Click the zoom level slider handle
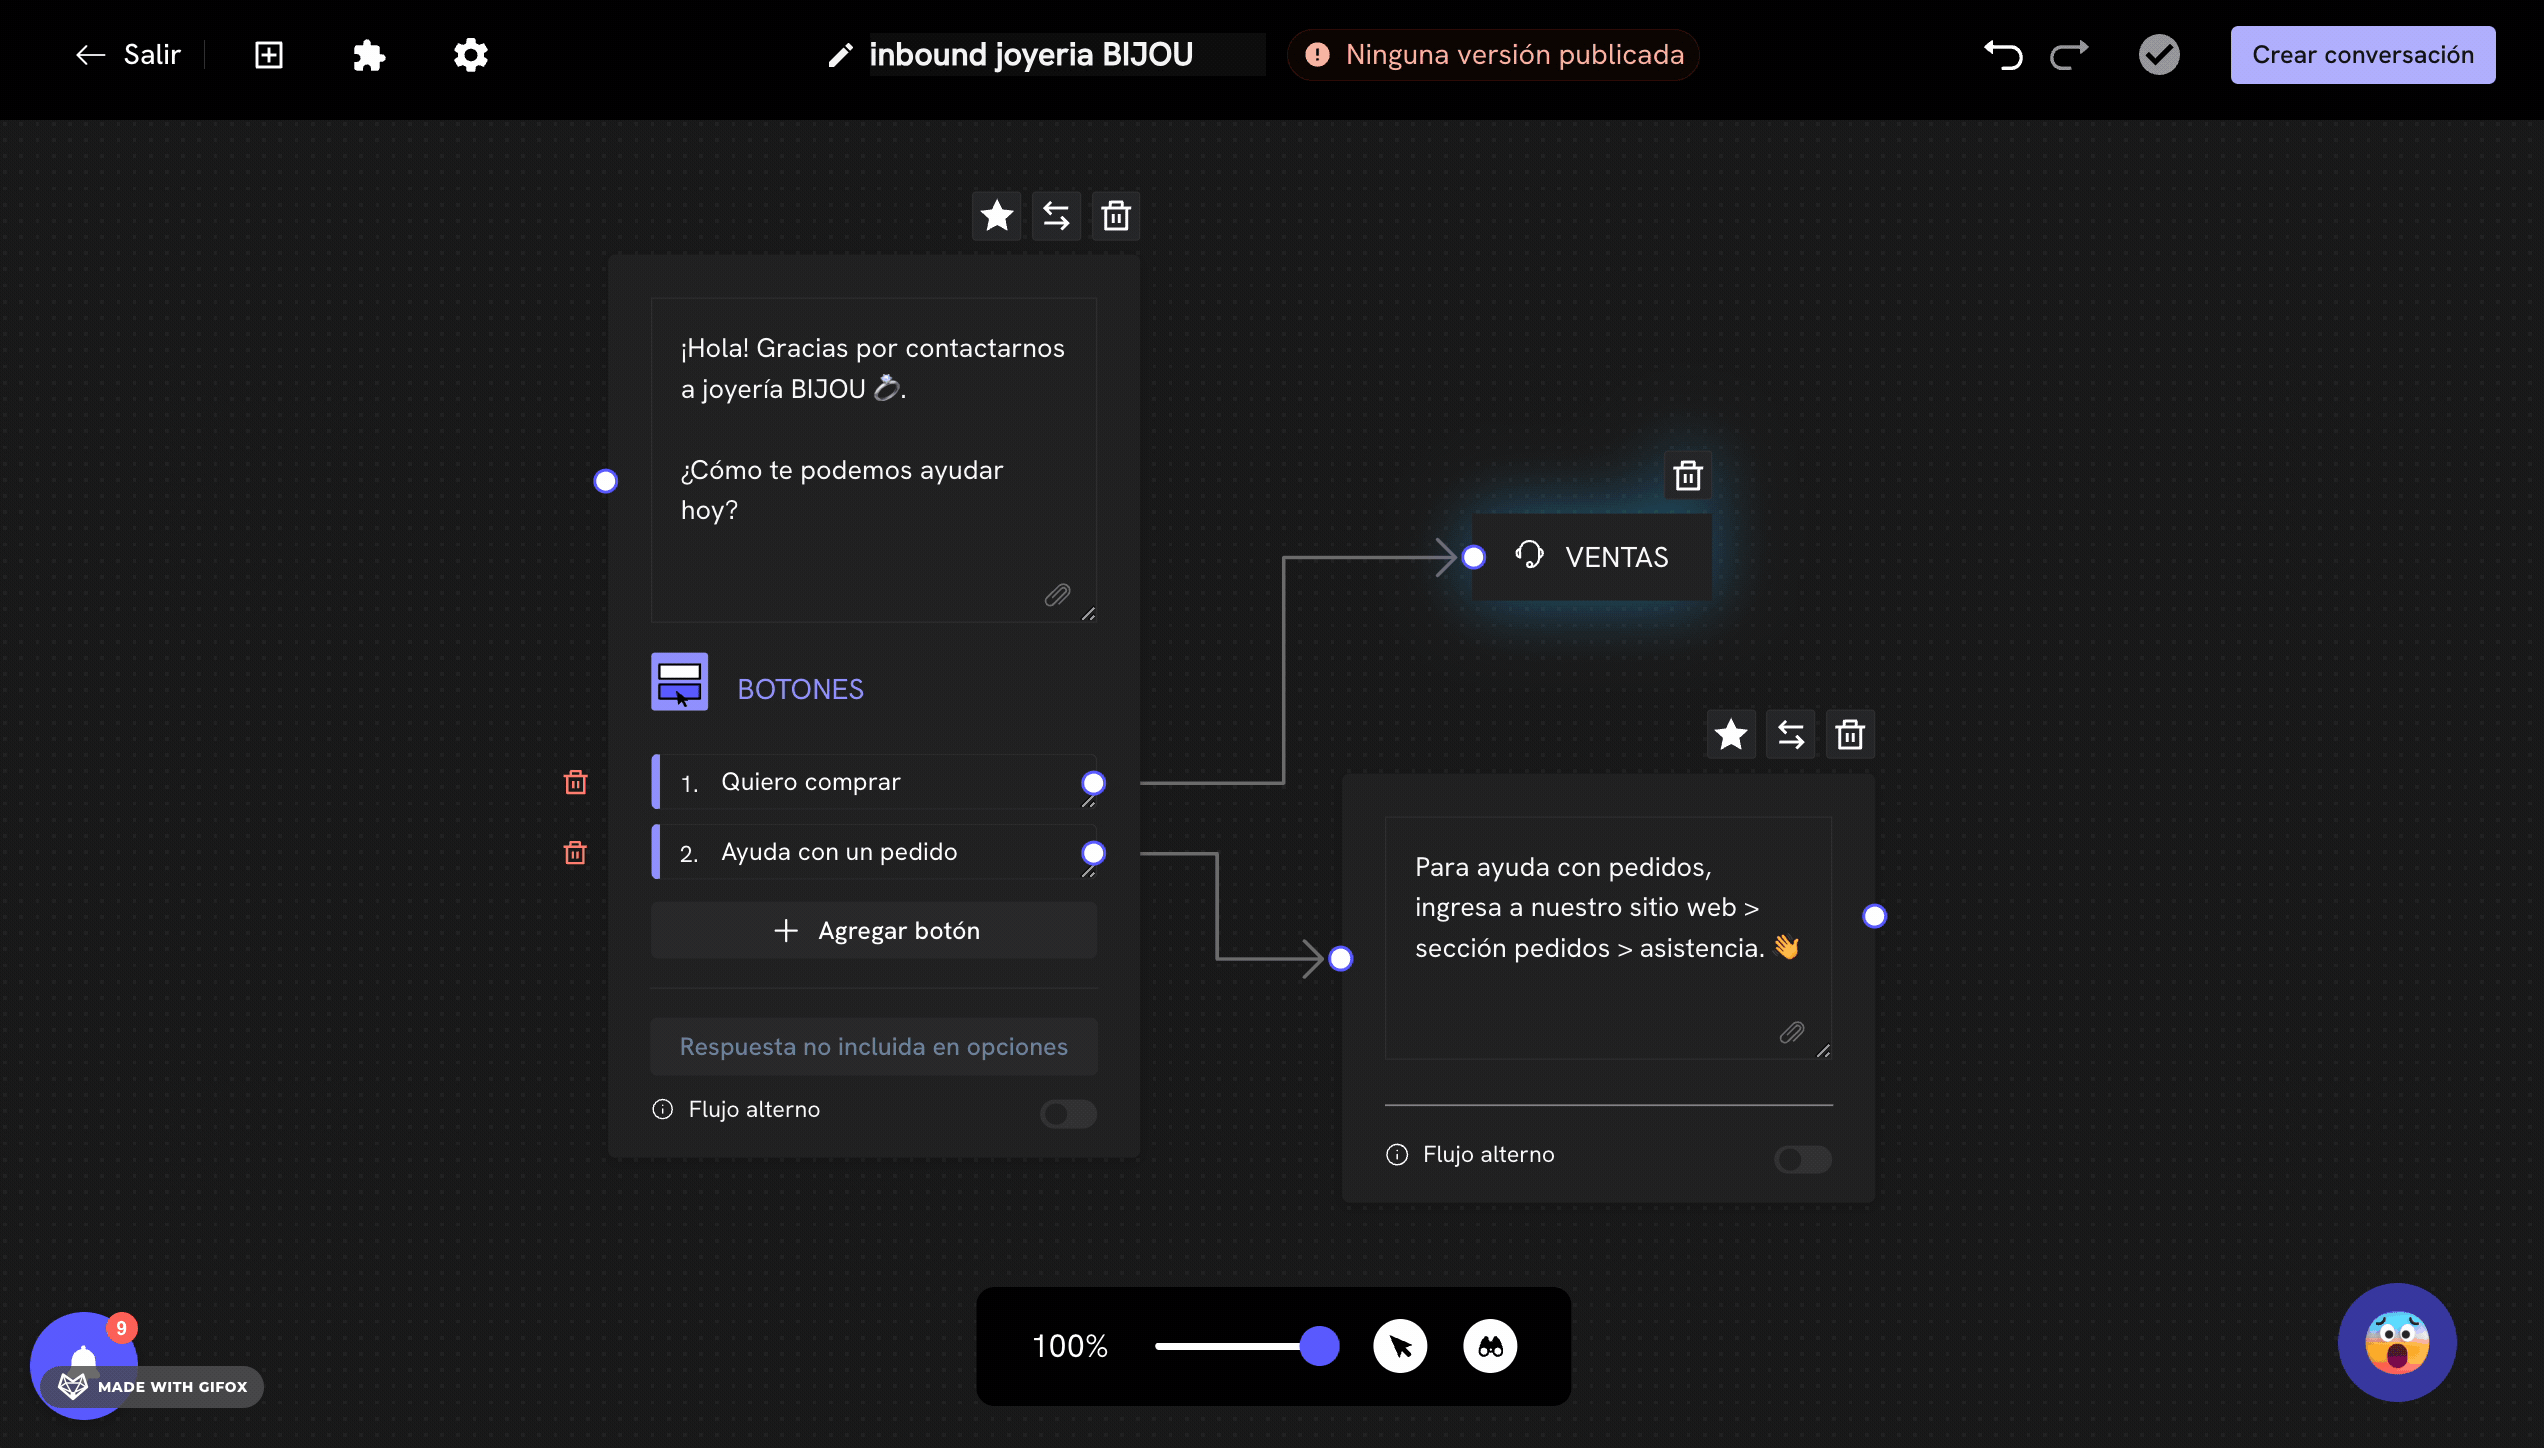The width and height of the screenshot is (2544, 1448). point(1319,1346)
